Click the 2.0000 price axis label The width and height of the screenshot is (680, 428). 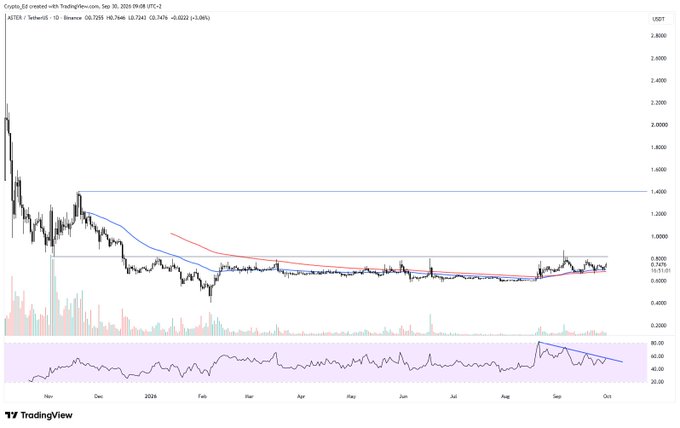click(658, 125)
